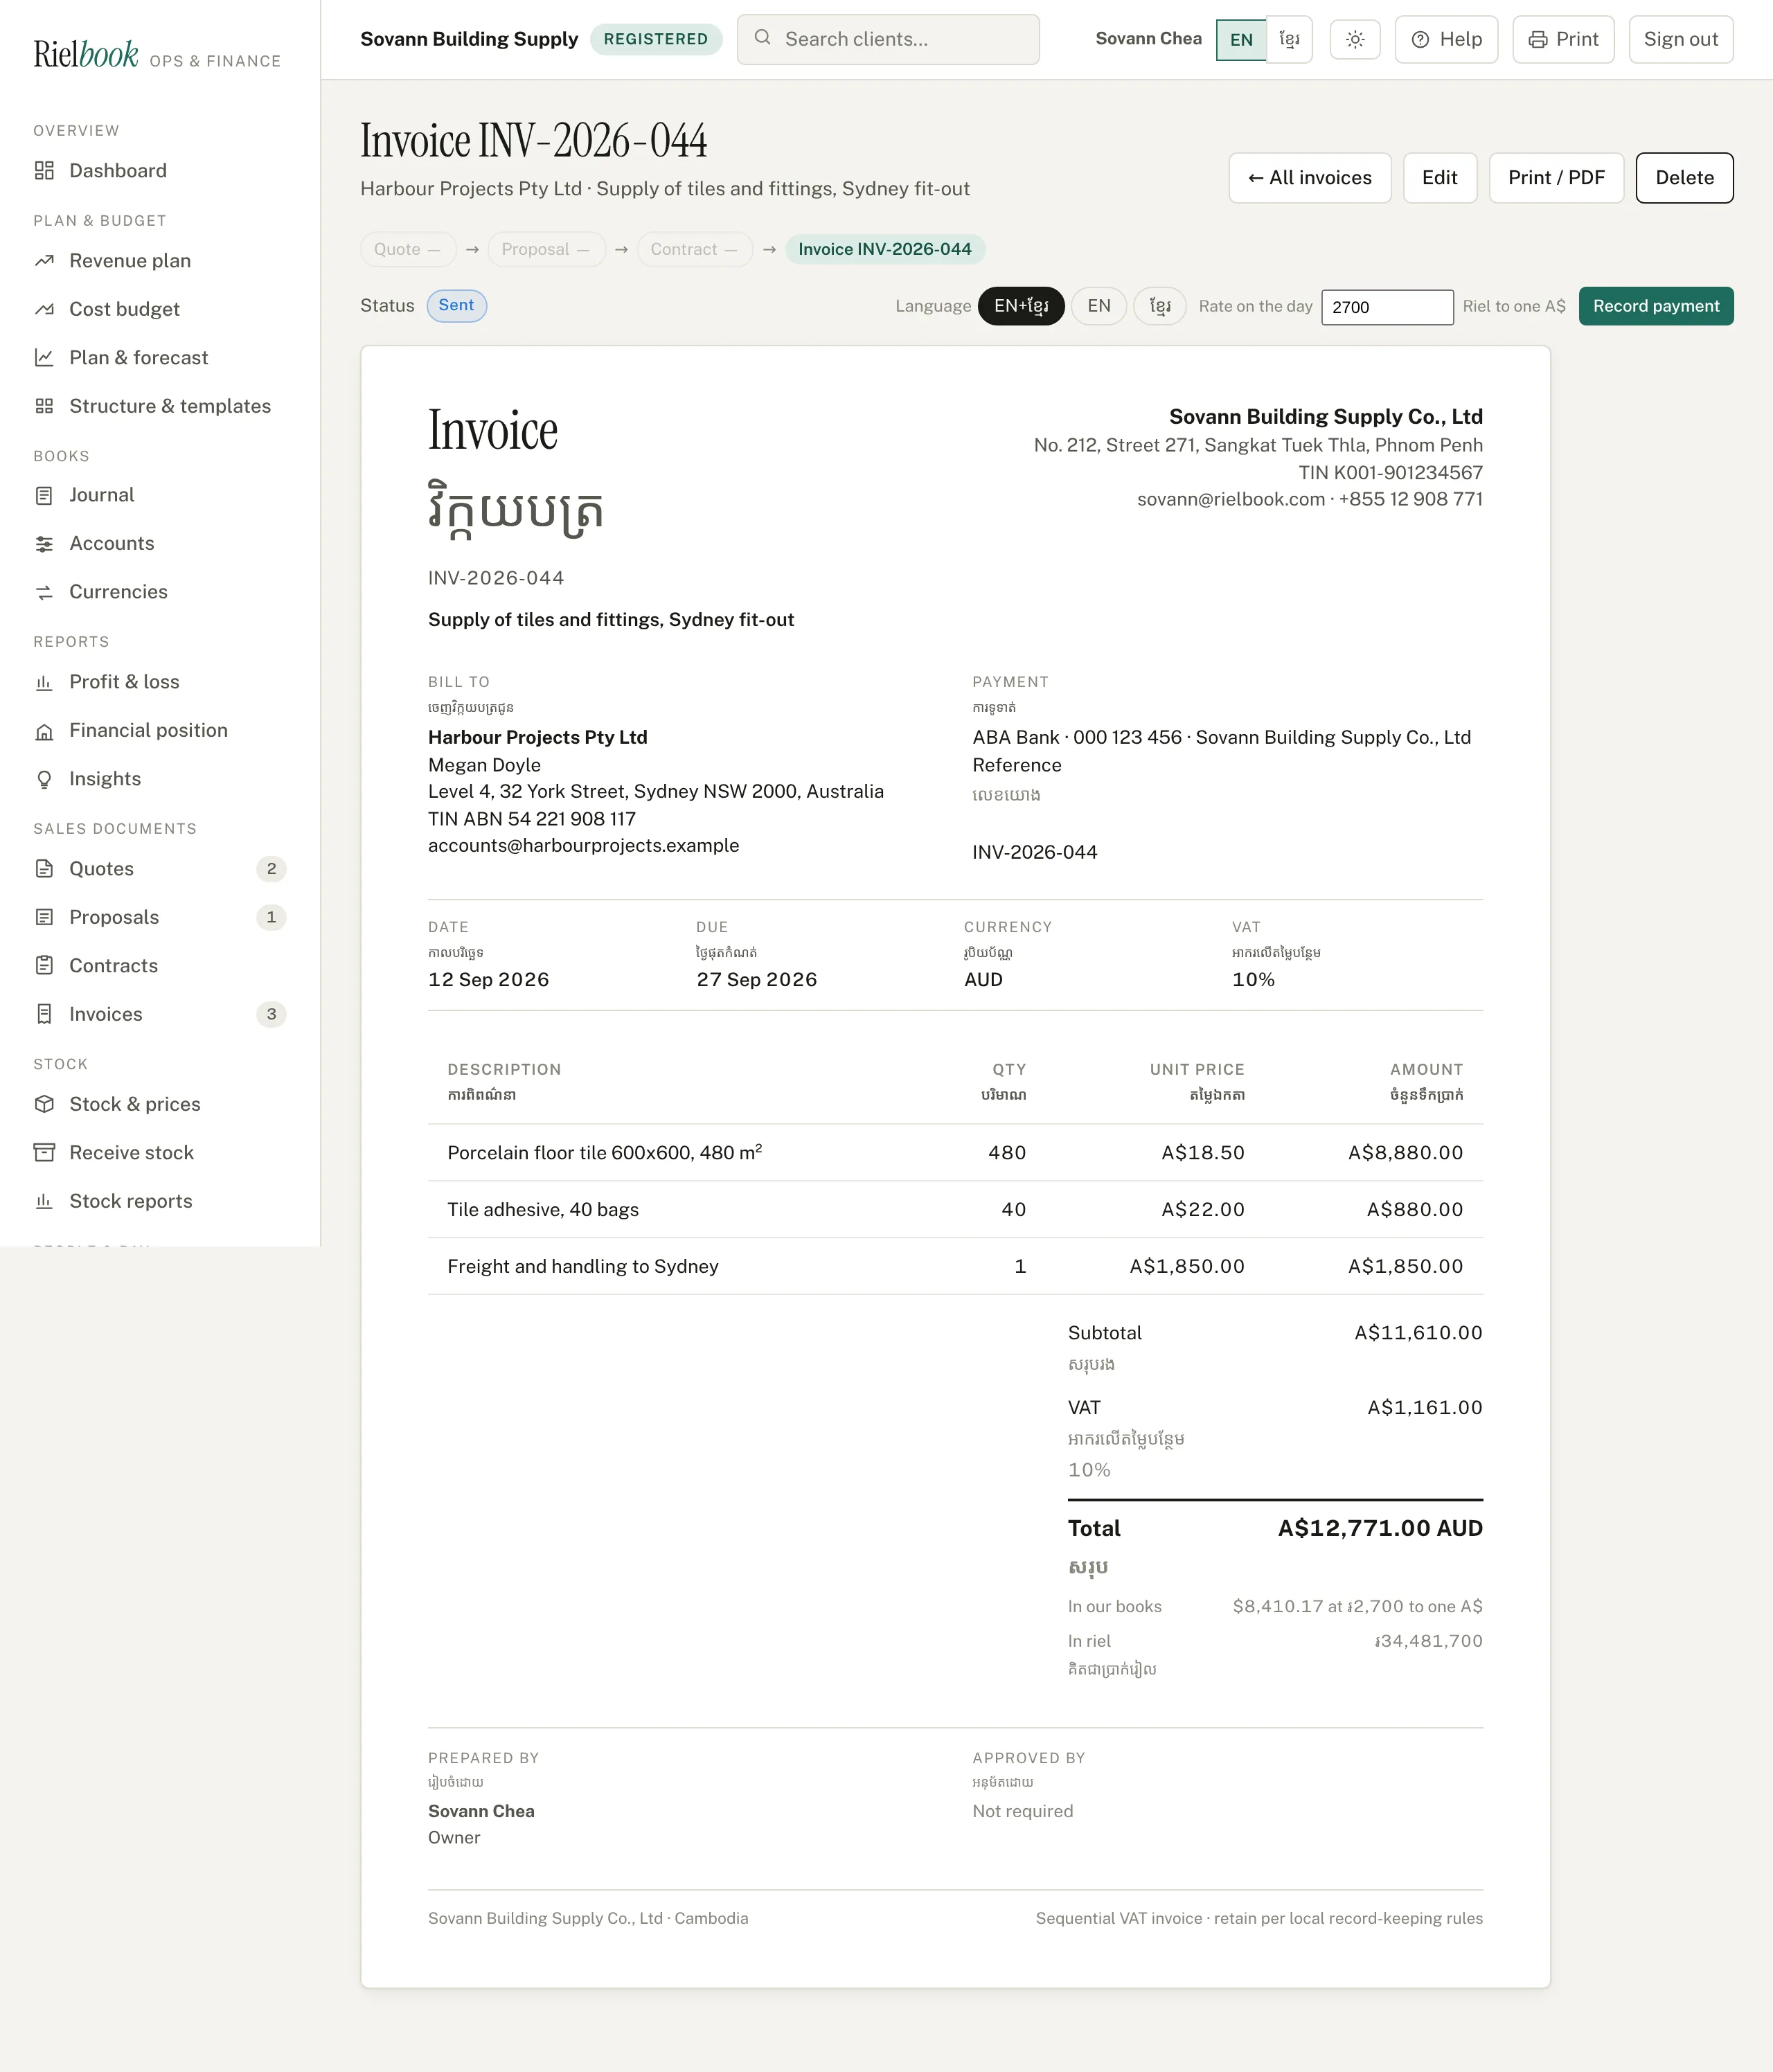The height and width of the screenshot is (2072, 1773).
Task: Click the Currencies exchange arrows icon
Action: 44,592
